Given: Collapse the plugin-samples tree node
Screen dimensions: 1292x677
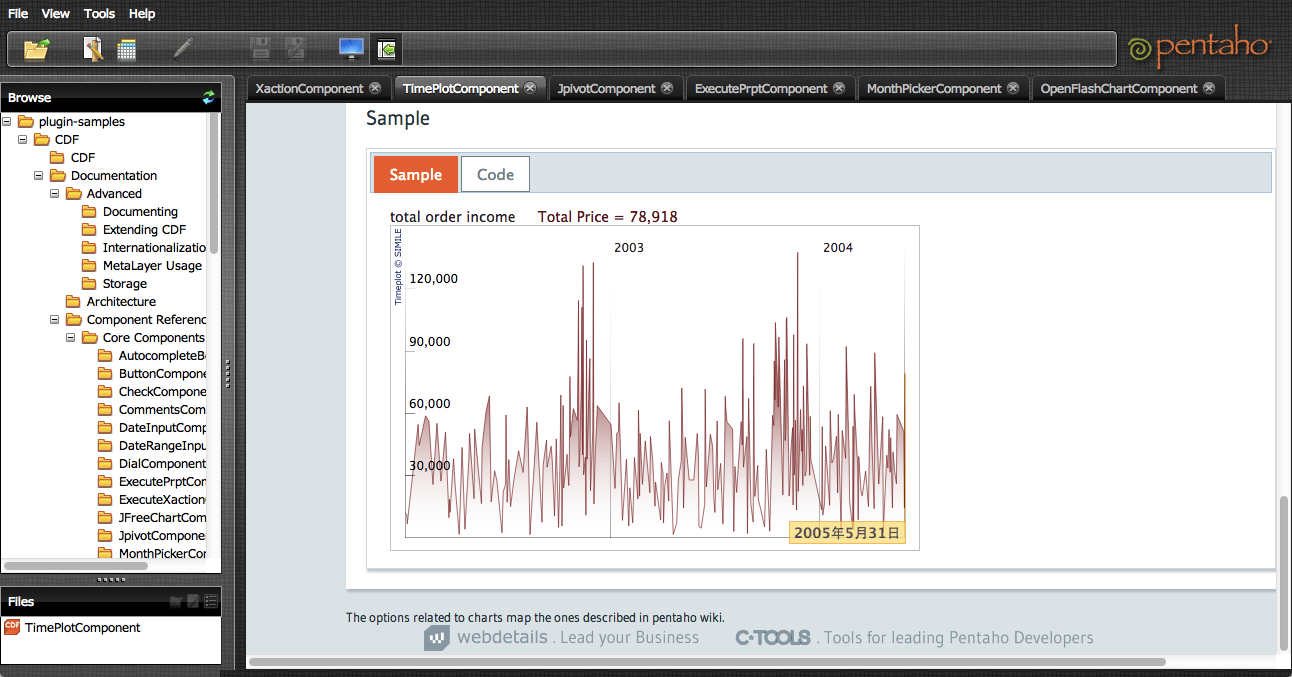Looking at the screenshot, I should (7, 121).
